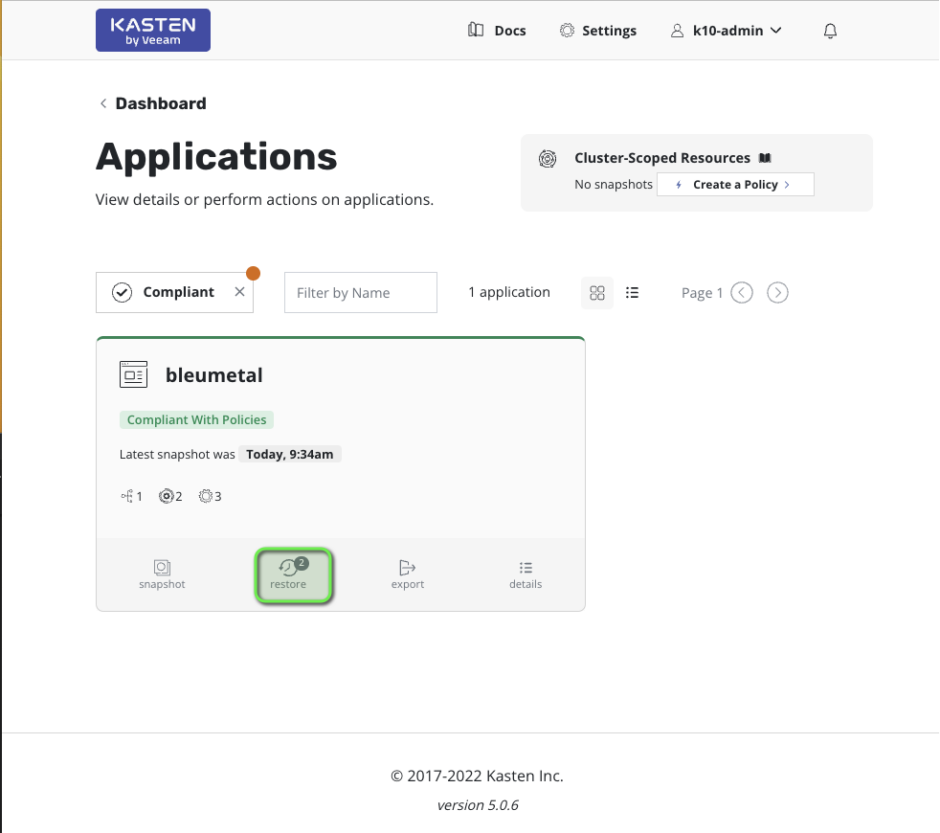
Task: Click the Cluster-Scoped Resources gear icon
Action: pyautogui.click(x=547, y=158)
